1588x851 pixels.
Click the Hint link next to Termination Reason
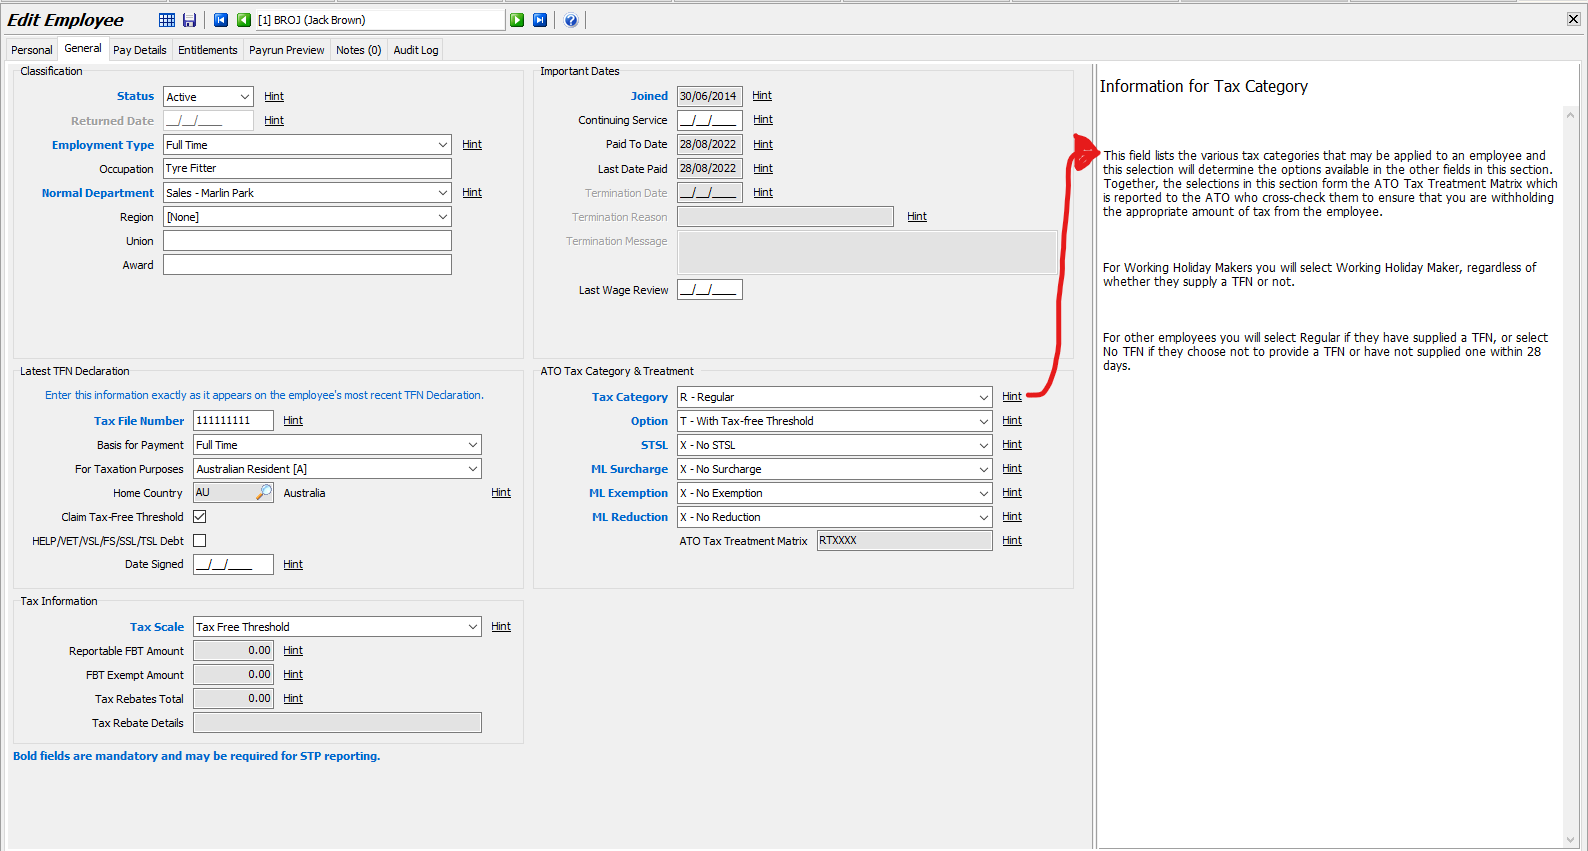click(917, 217)
